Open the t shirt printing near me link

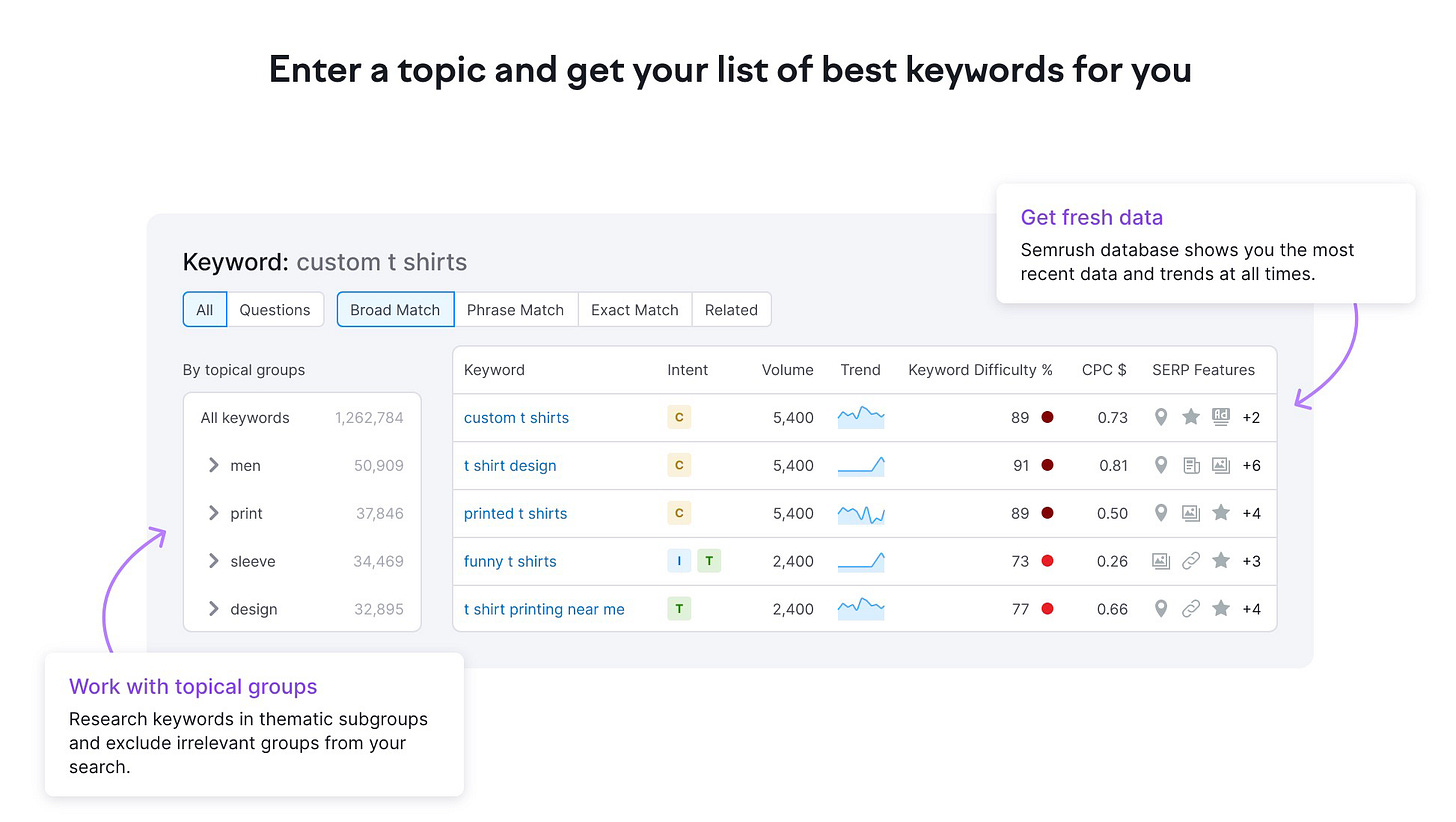pyautogui.click(x=544, y=609)
